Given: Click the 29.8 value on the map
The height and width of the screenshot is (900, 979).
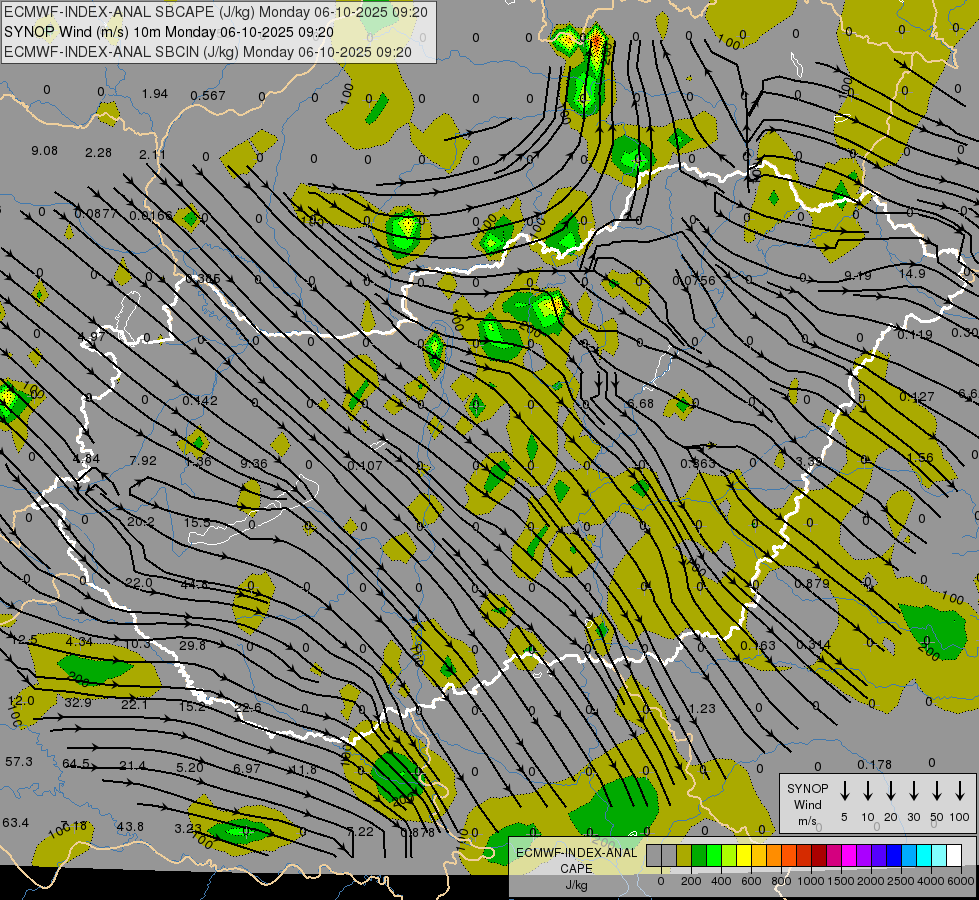Looking at the screenshot, I should pos(192,645).
